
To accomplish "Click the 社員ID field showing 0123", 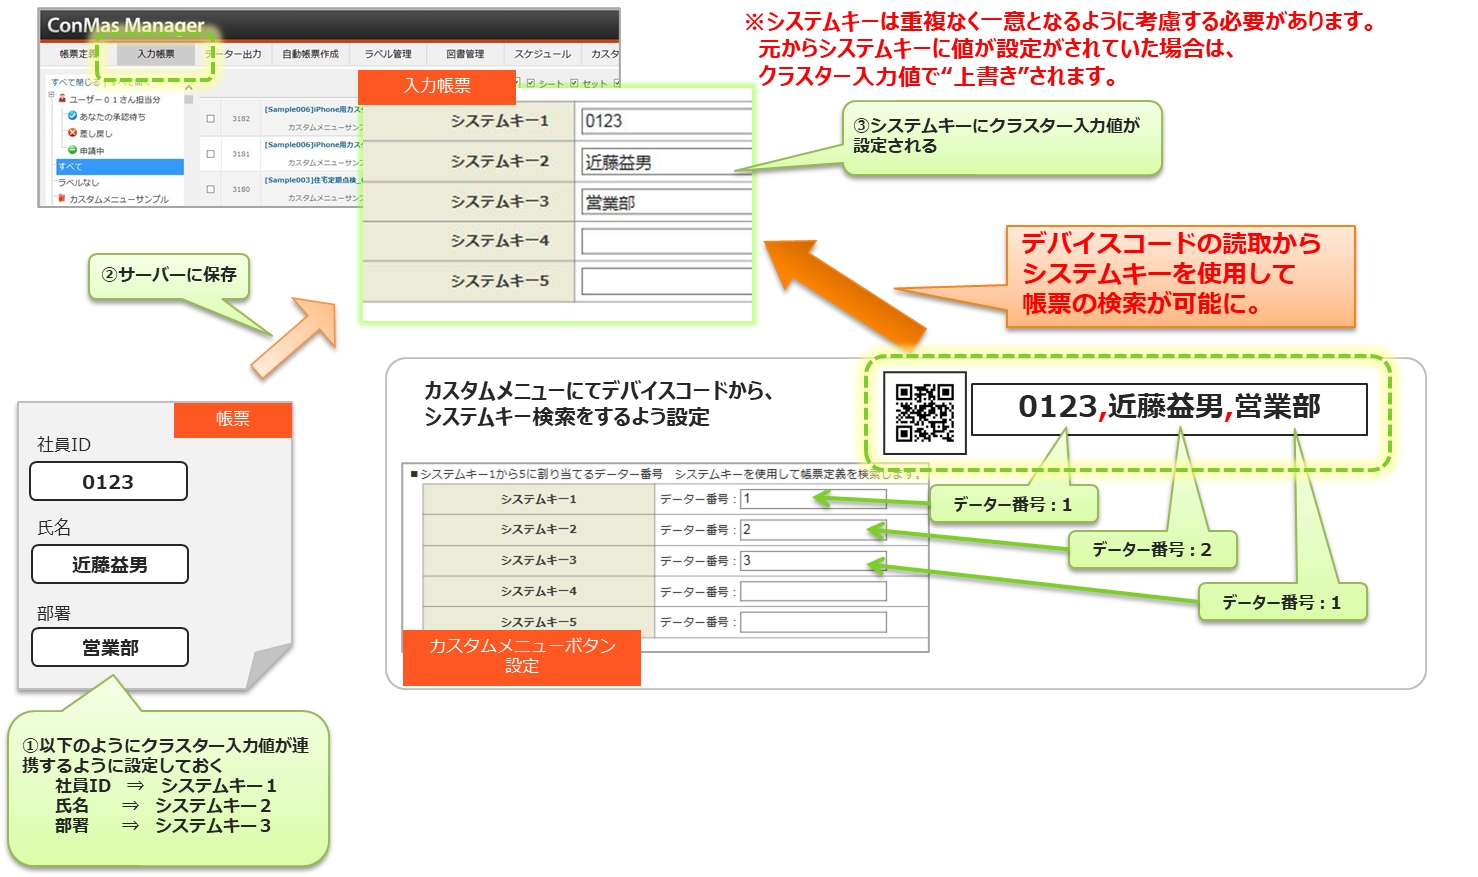I will click(108, 481).
